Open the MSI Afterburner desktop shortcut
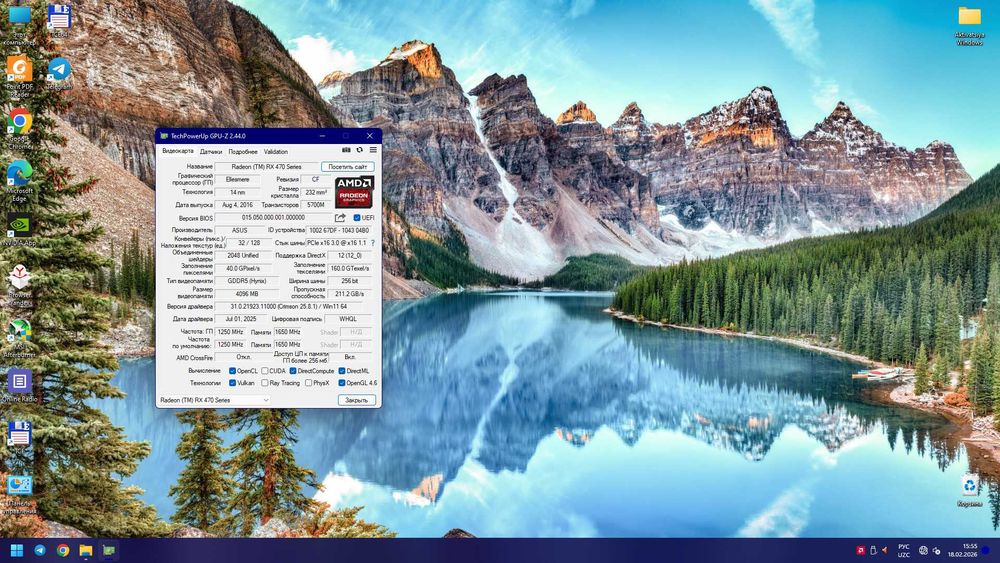This screenshot has width=1000, height=563. click(x=19, y=338)
